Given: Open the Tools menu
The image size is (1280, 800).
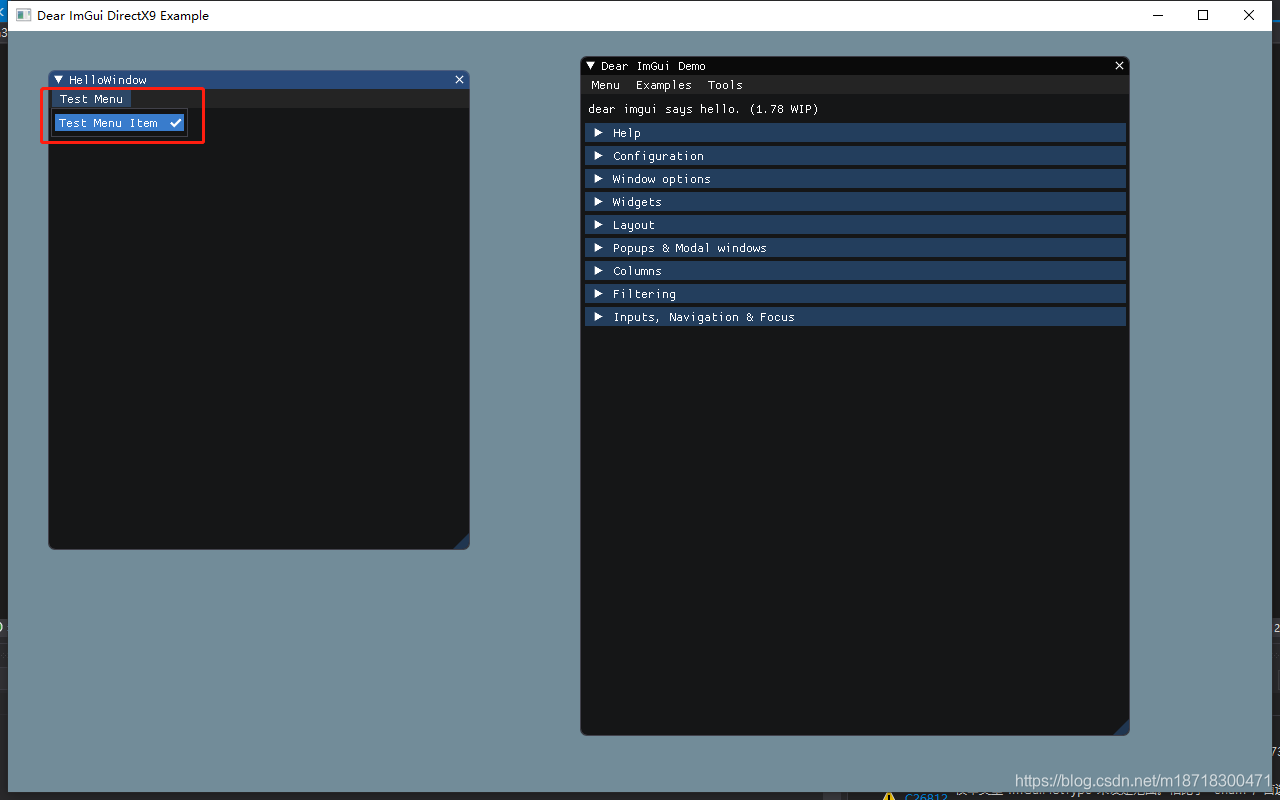Looking at the screenshot, I should tap(725, 85).
